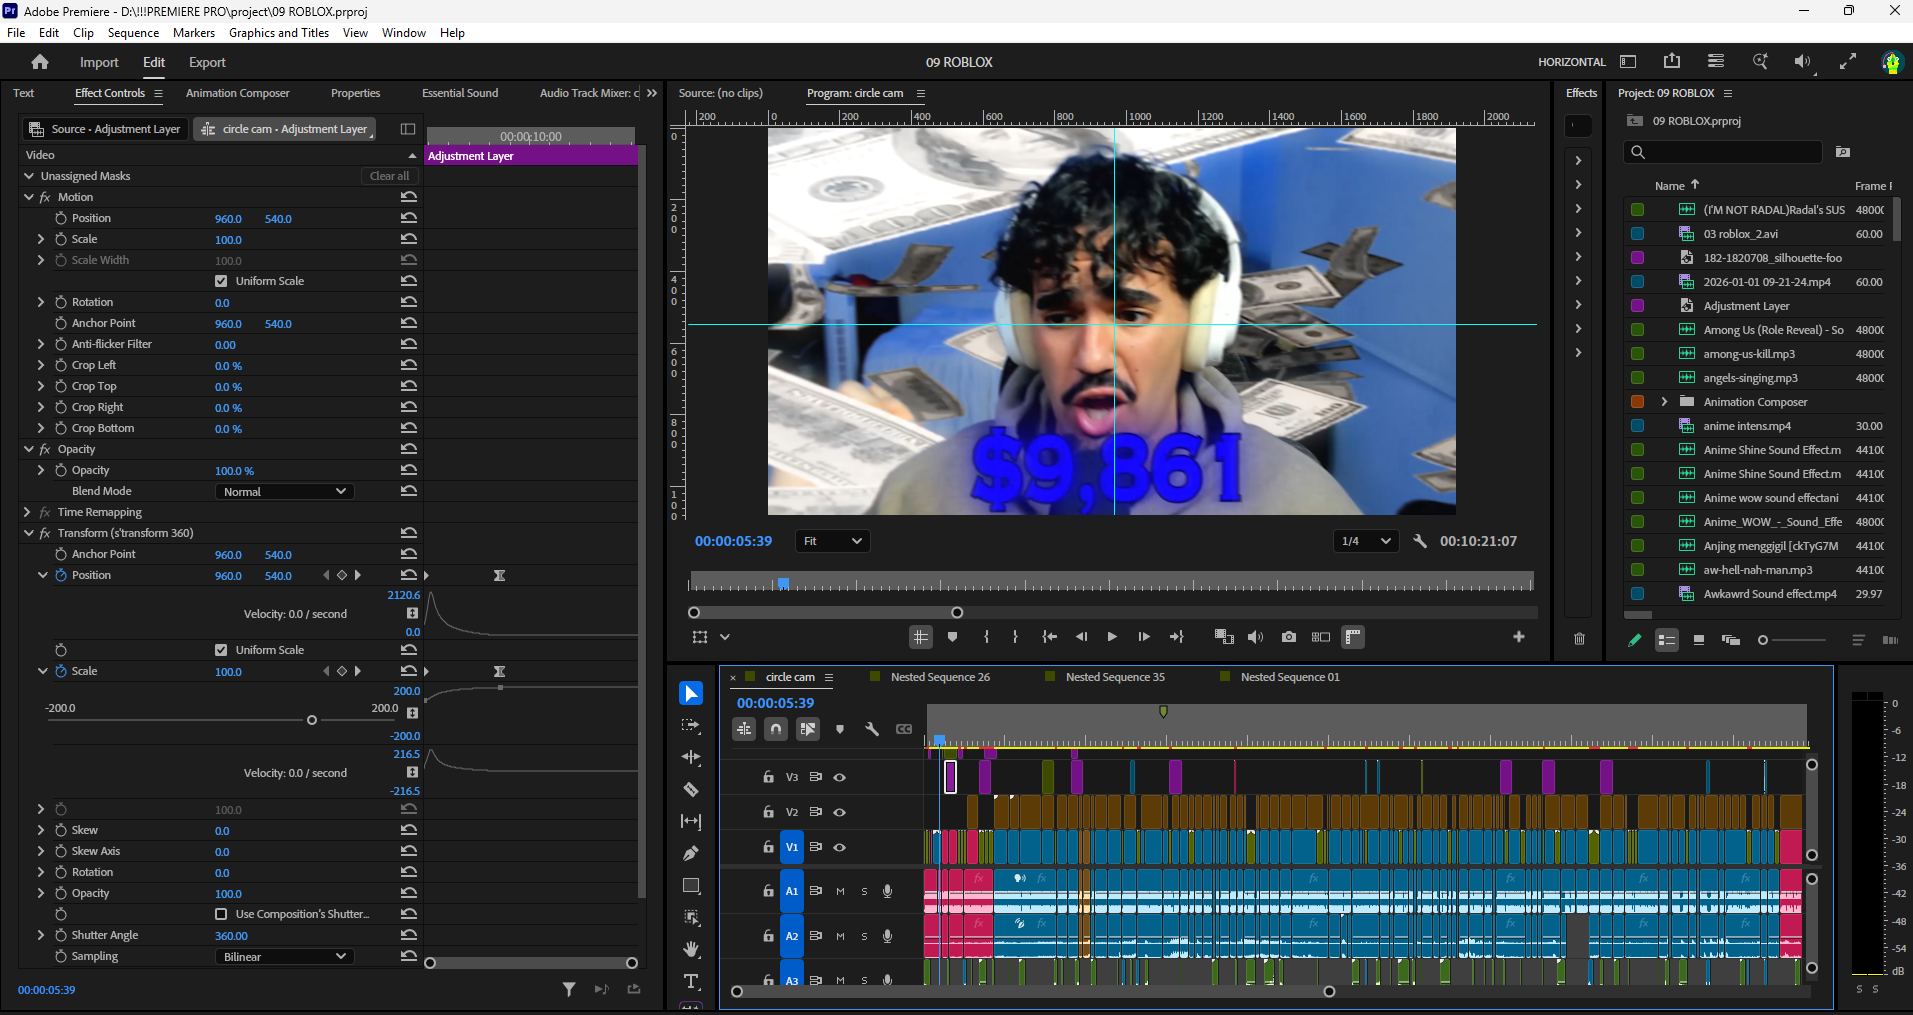Viewport: 1913px width, 1015px height.
Task: Play the sequence in Program Monitor
Action: (1112, 637)
